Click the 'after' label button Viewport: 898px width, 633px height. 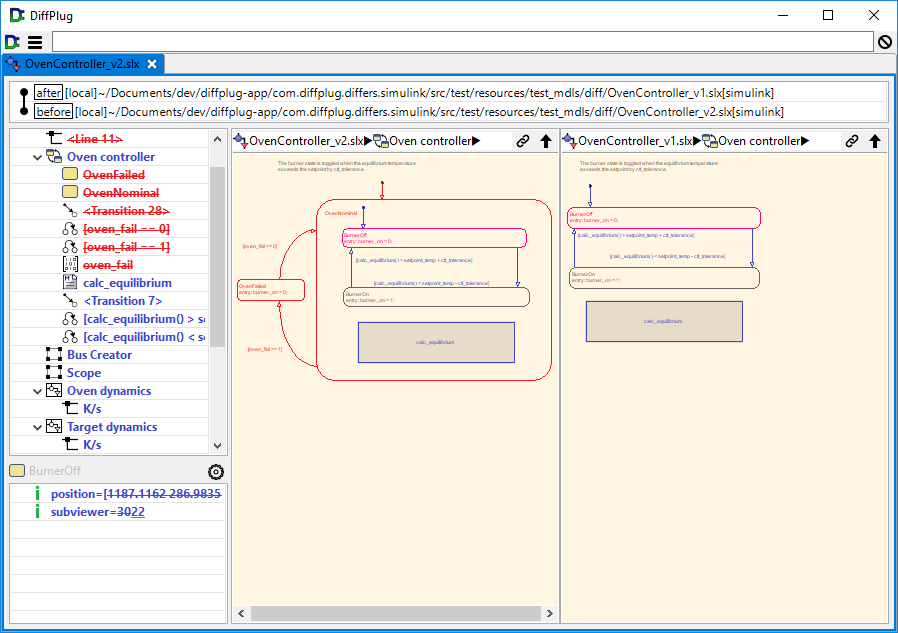pos(48,93)
